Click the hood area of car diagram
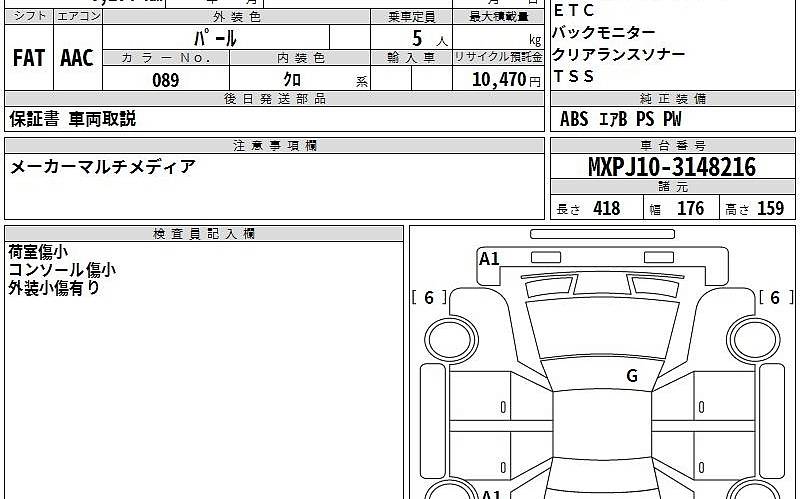 tap(602, 329)
